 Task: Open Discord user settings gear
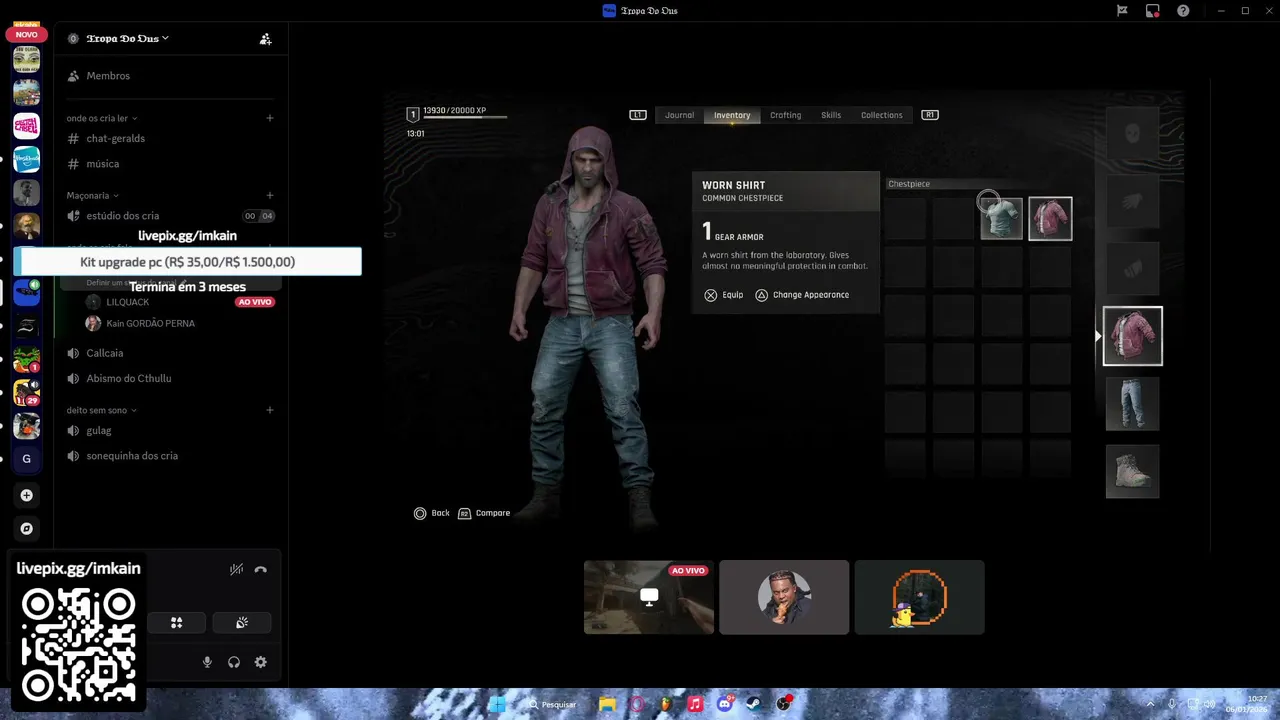pyautogui.click(x=261, y=662)
